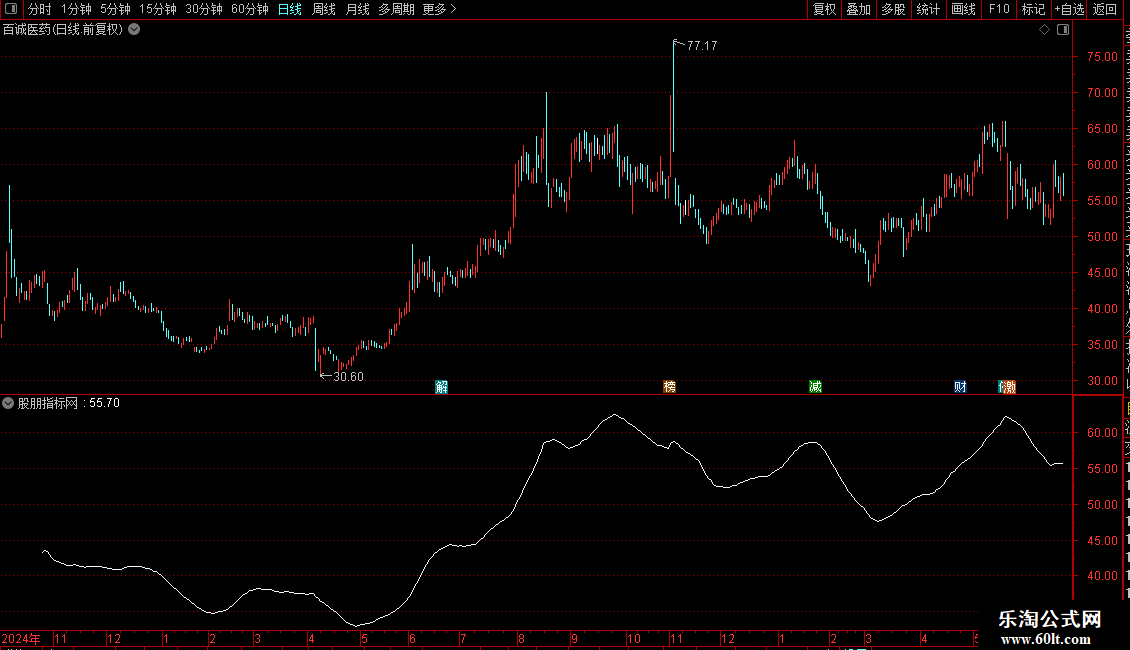1130x650 pixels.
Task: Switch to 60分钟 period
Action: tap(250, 9)
